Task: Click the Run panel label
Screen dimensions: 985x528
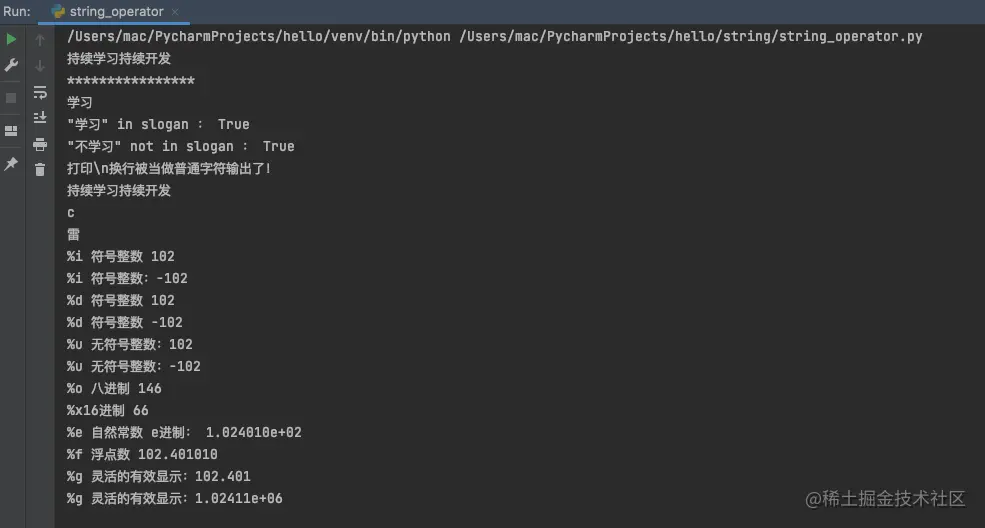Action: pos(17,11)
